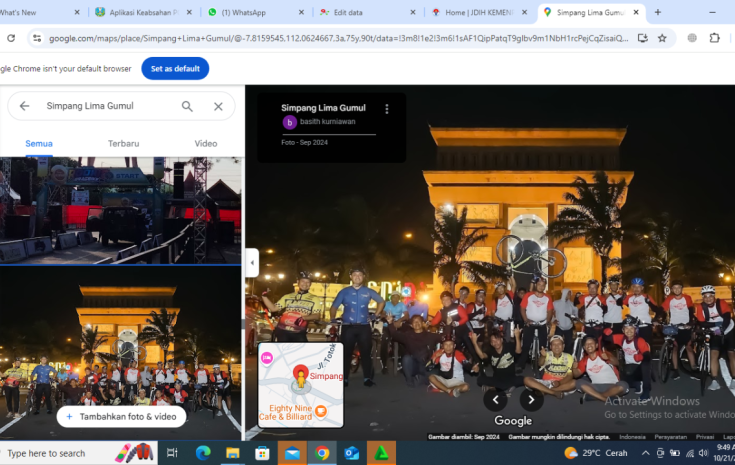
Task: Switch to the Terbaru tab
Action: click(x=123, y=144)
